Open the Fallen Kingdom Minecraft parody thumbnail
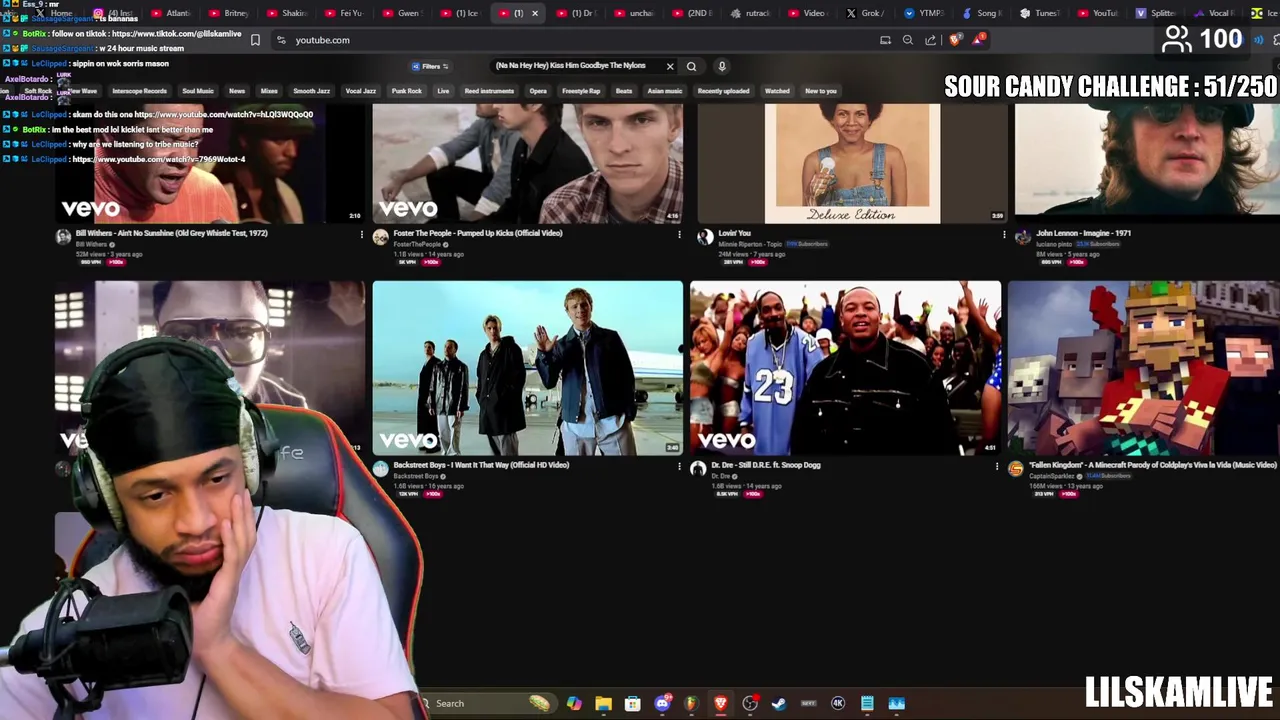This screenshot has height=720, width=1280. [1144, 368]
